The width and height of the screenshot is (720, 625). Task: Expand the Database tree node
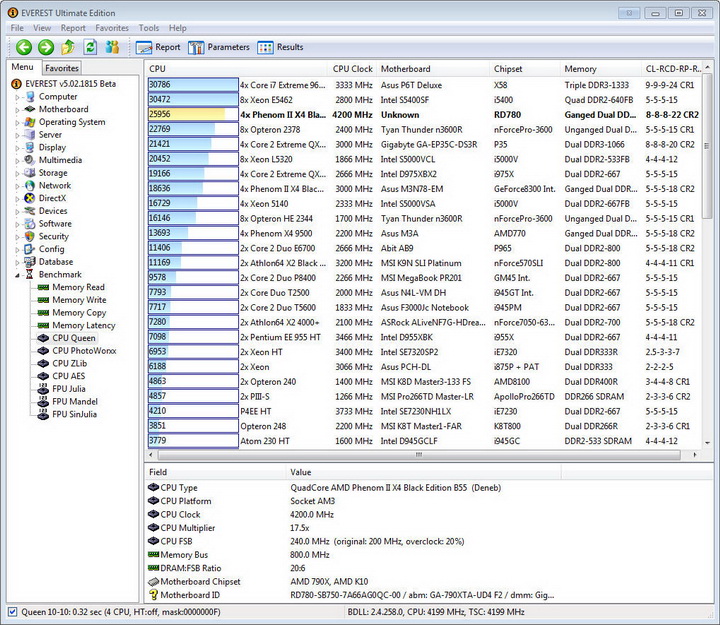(17, 263)
